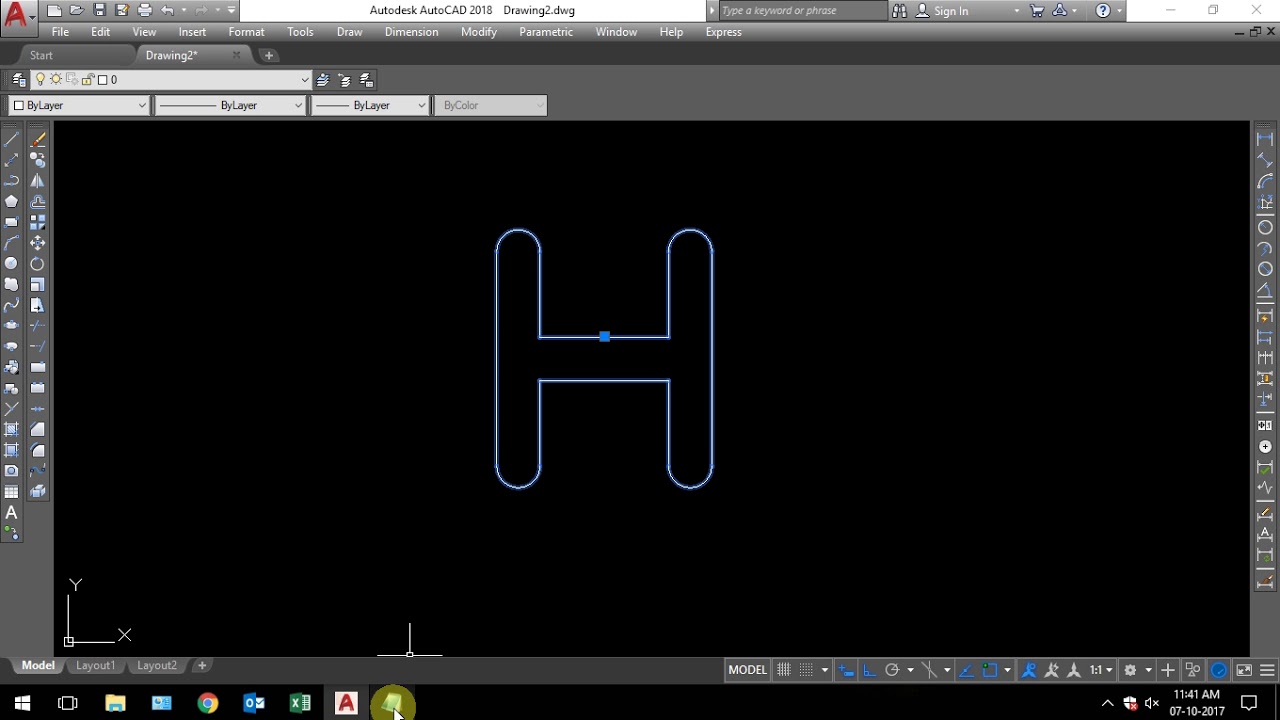Create New drawing from quick access toolbar
This screenshot has height=720, width=1280.
[x=54, y=10]
